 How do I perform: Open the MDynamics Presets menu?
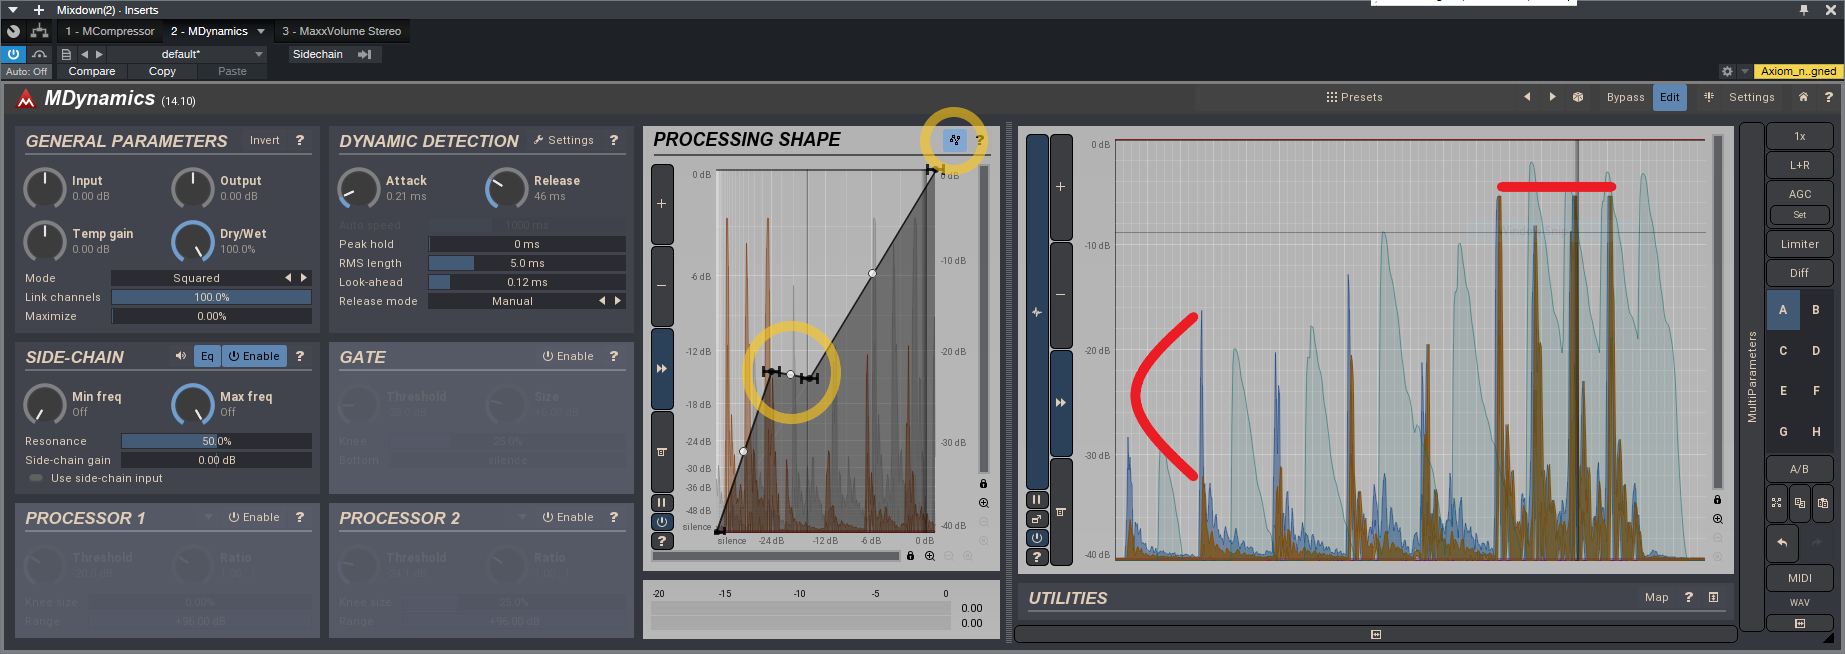[1355, 97]
